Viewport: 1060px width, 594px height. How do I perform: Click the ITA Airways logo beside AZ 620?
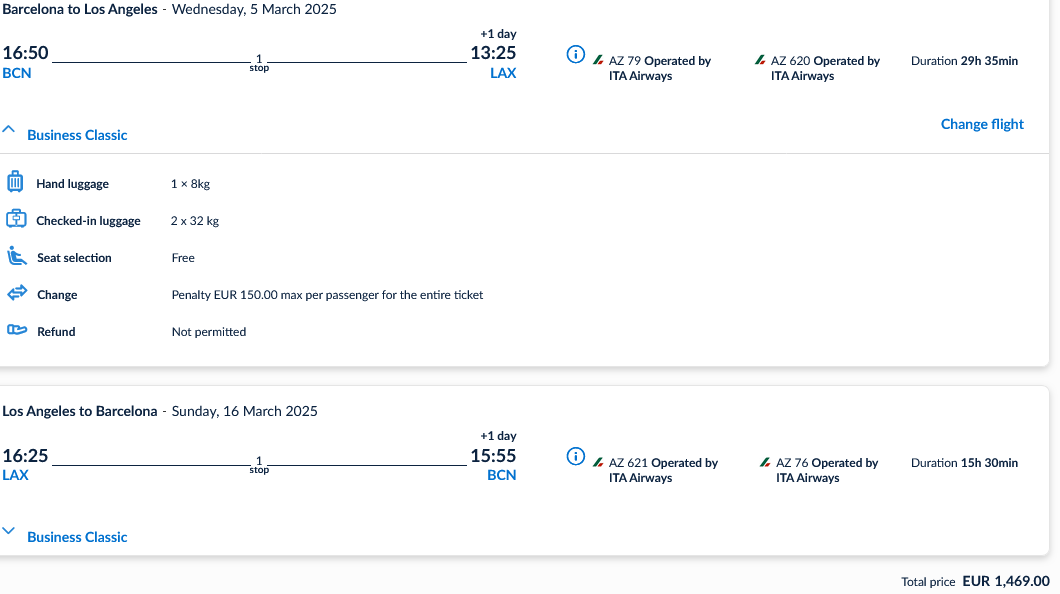click(761, 61)
